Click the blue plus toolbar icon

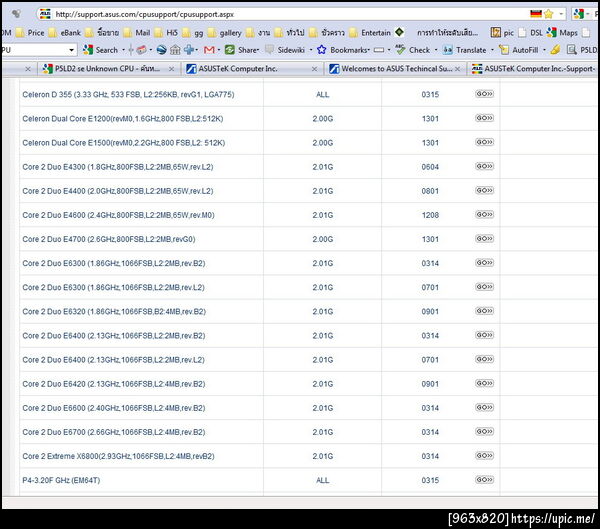189,50
